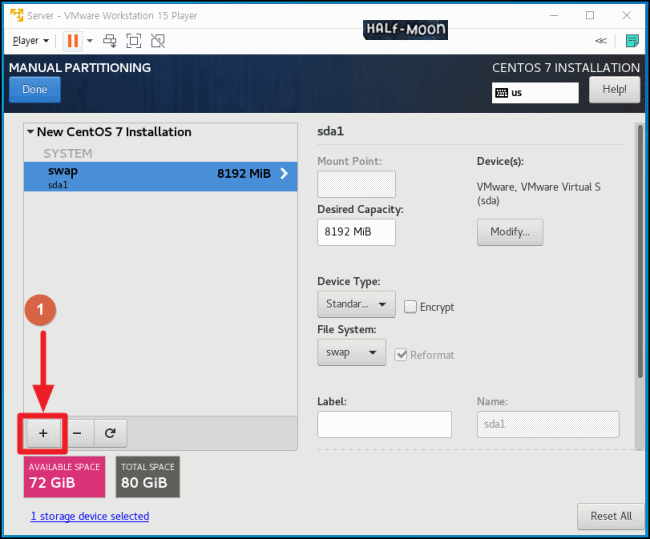Click the Modify... devices button
650x539 pixels.
[x=510, y=232]
